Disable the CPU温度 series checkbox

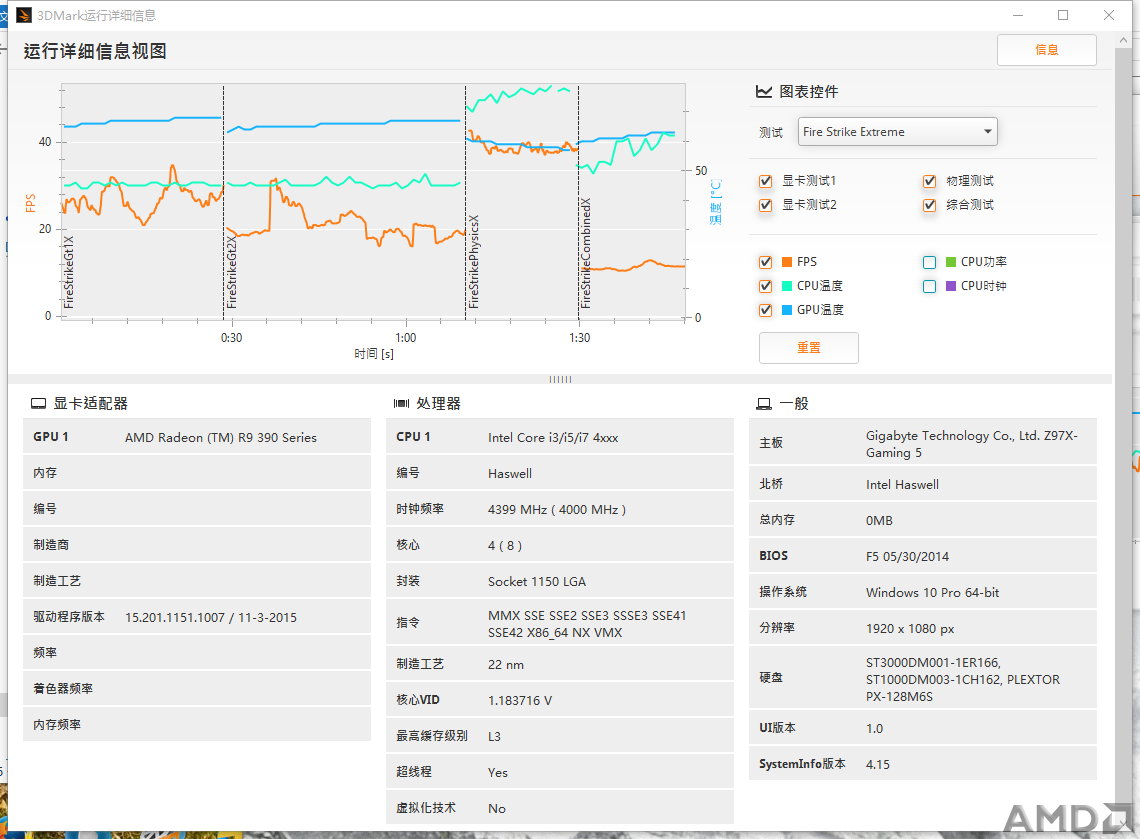click(766, 286)
